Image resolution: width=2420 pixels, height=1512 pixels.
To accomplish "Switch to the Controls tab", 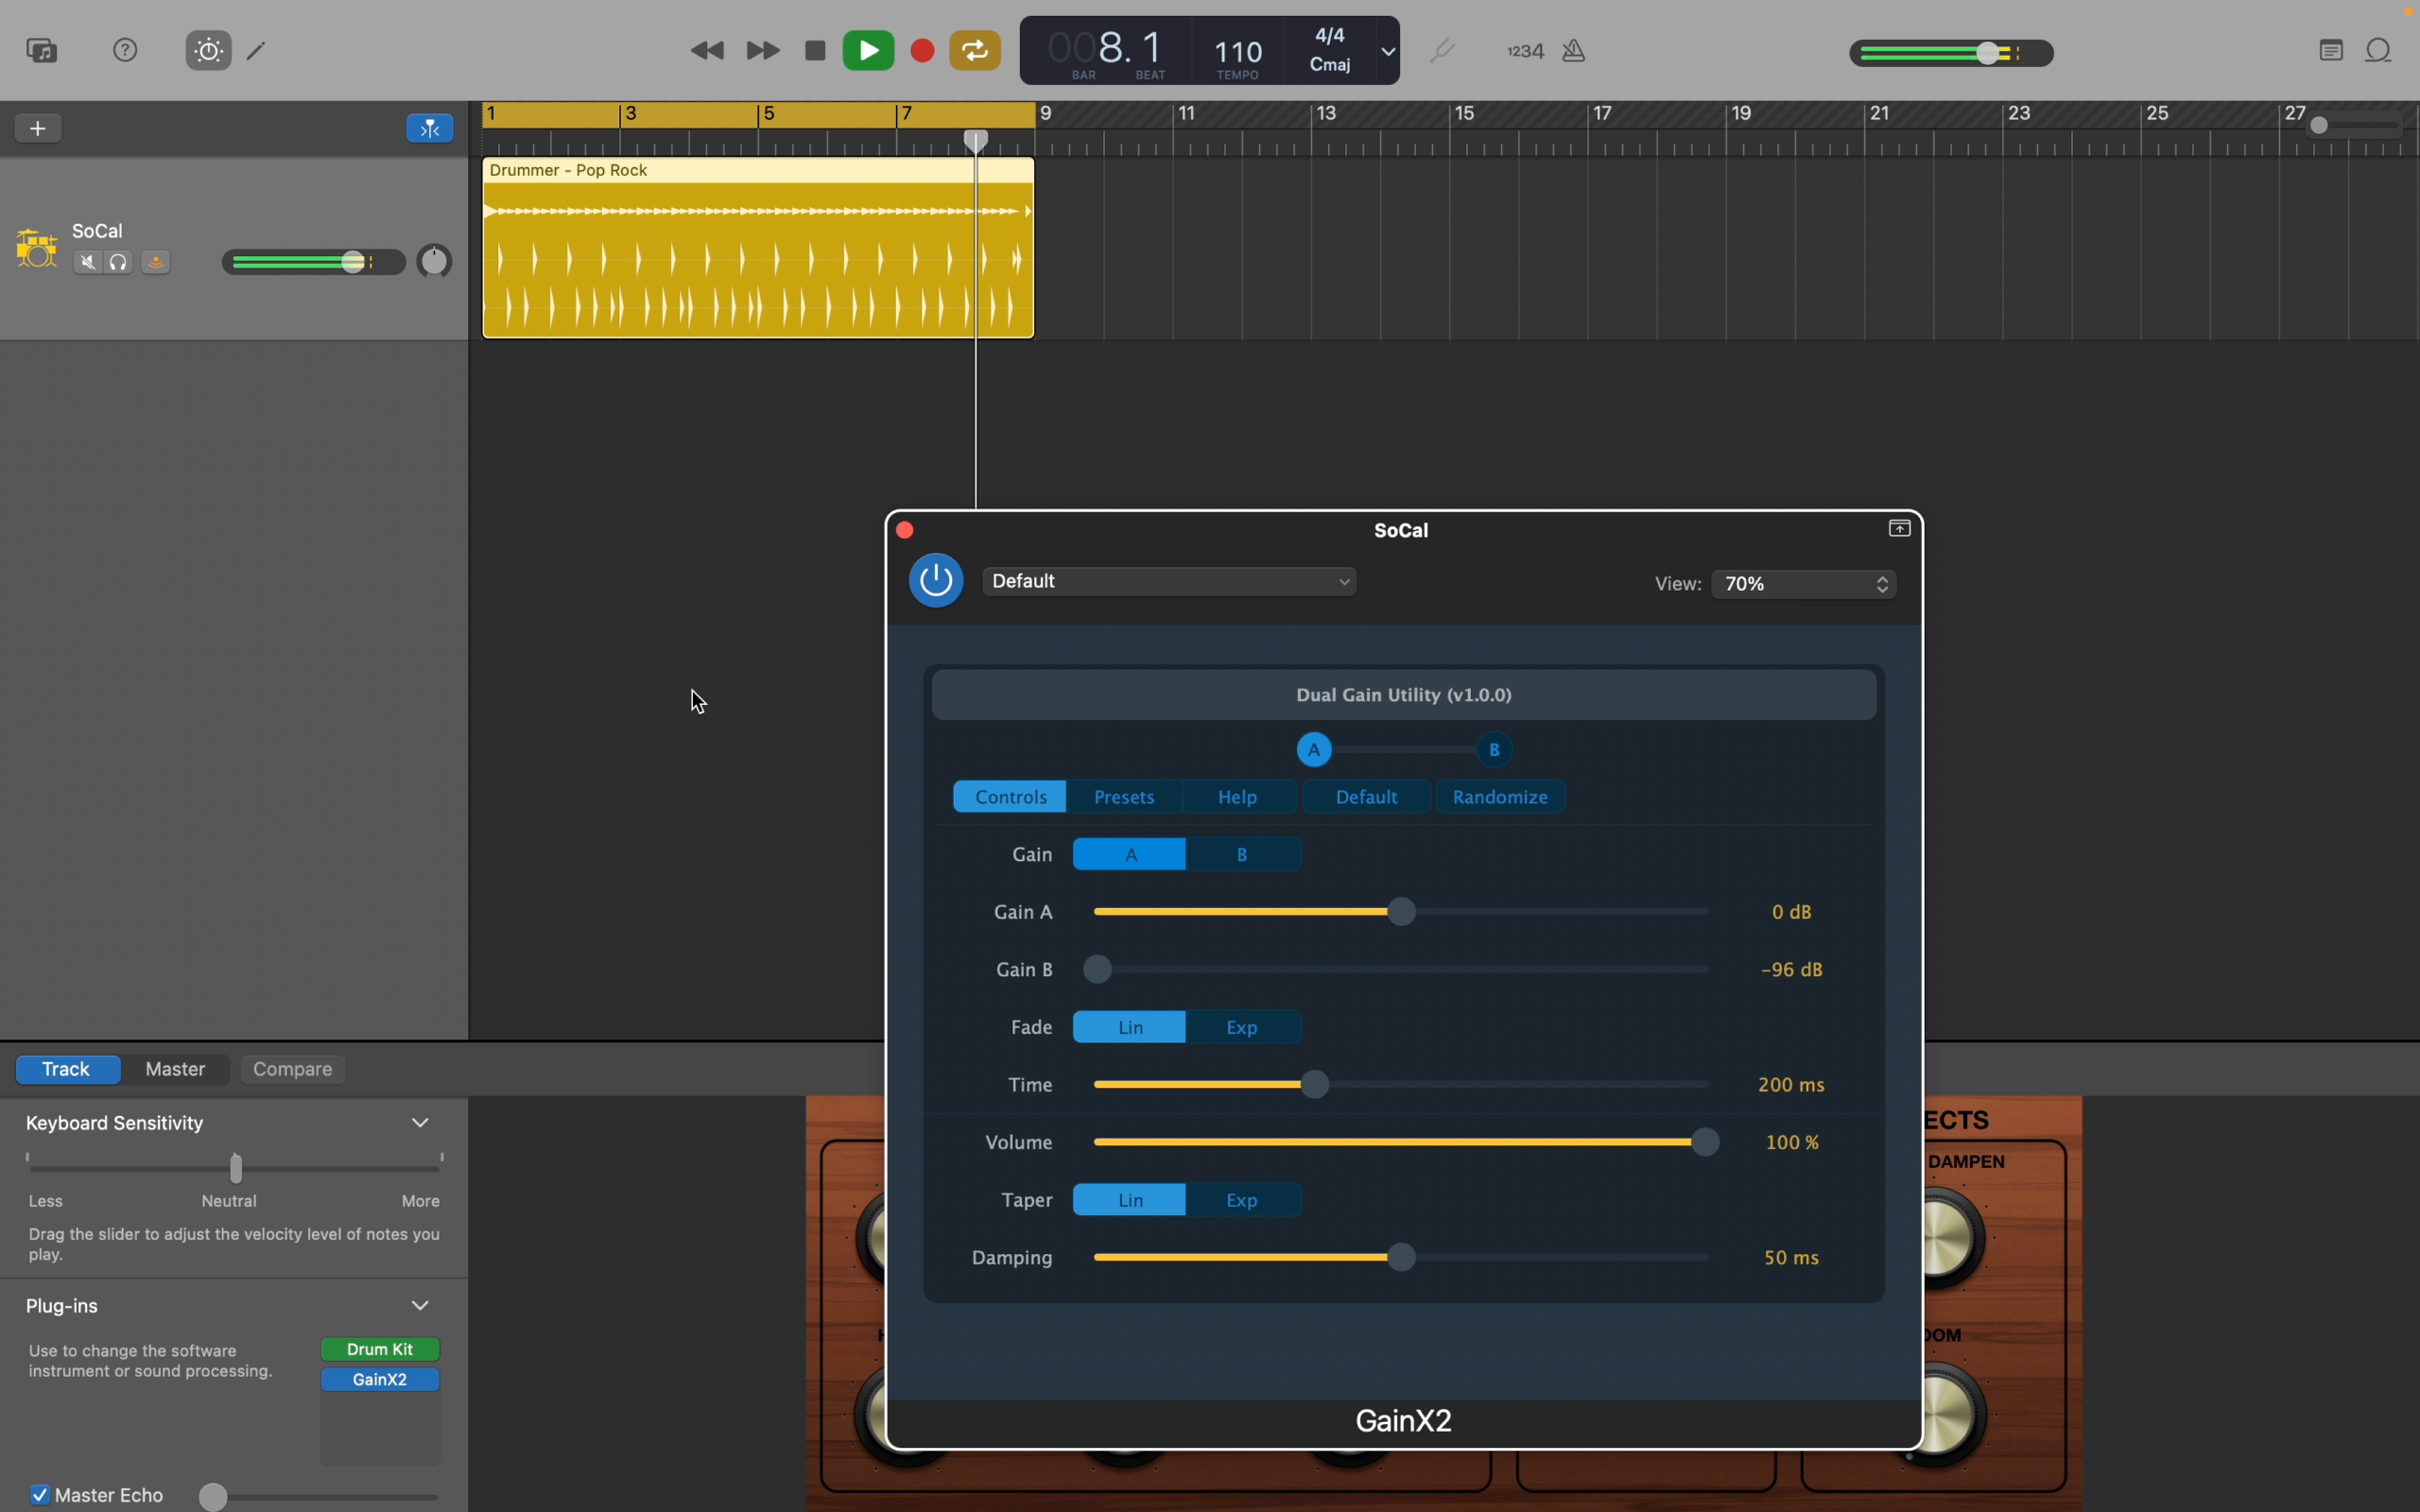I will coord(1010,797).
